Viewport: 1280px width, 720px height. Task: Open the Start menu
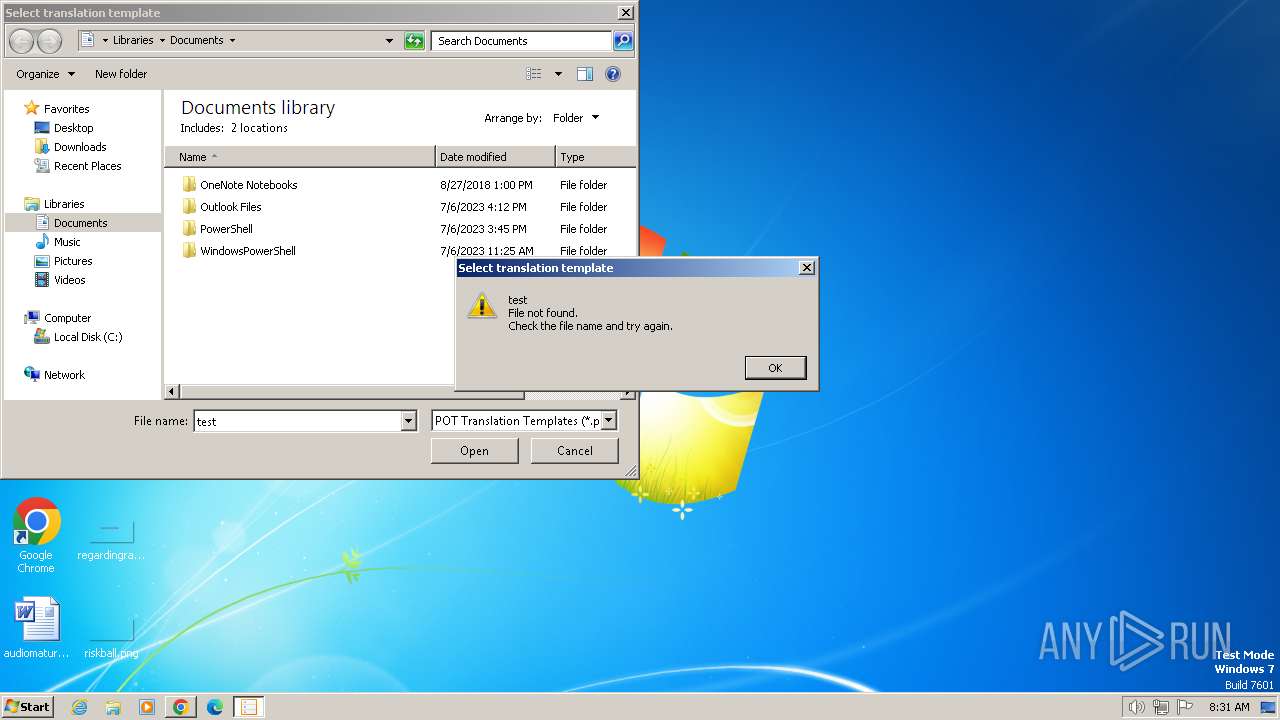(x=27, y=706)
